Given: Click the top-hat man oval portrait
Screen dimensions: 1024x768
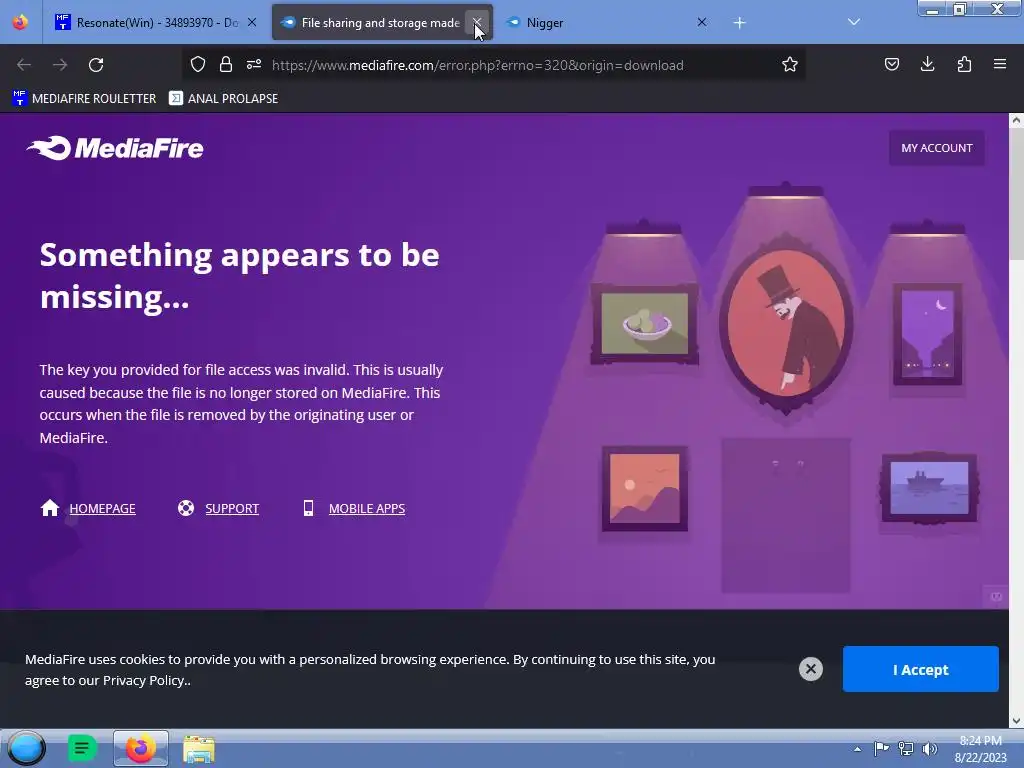Looking at the screenshot, I should [x=786, y=325].
